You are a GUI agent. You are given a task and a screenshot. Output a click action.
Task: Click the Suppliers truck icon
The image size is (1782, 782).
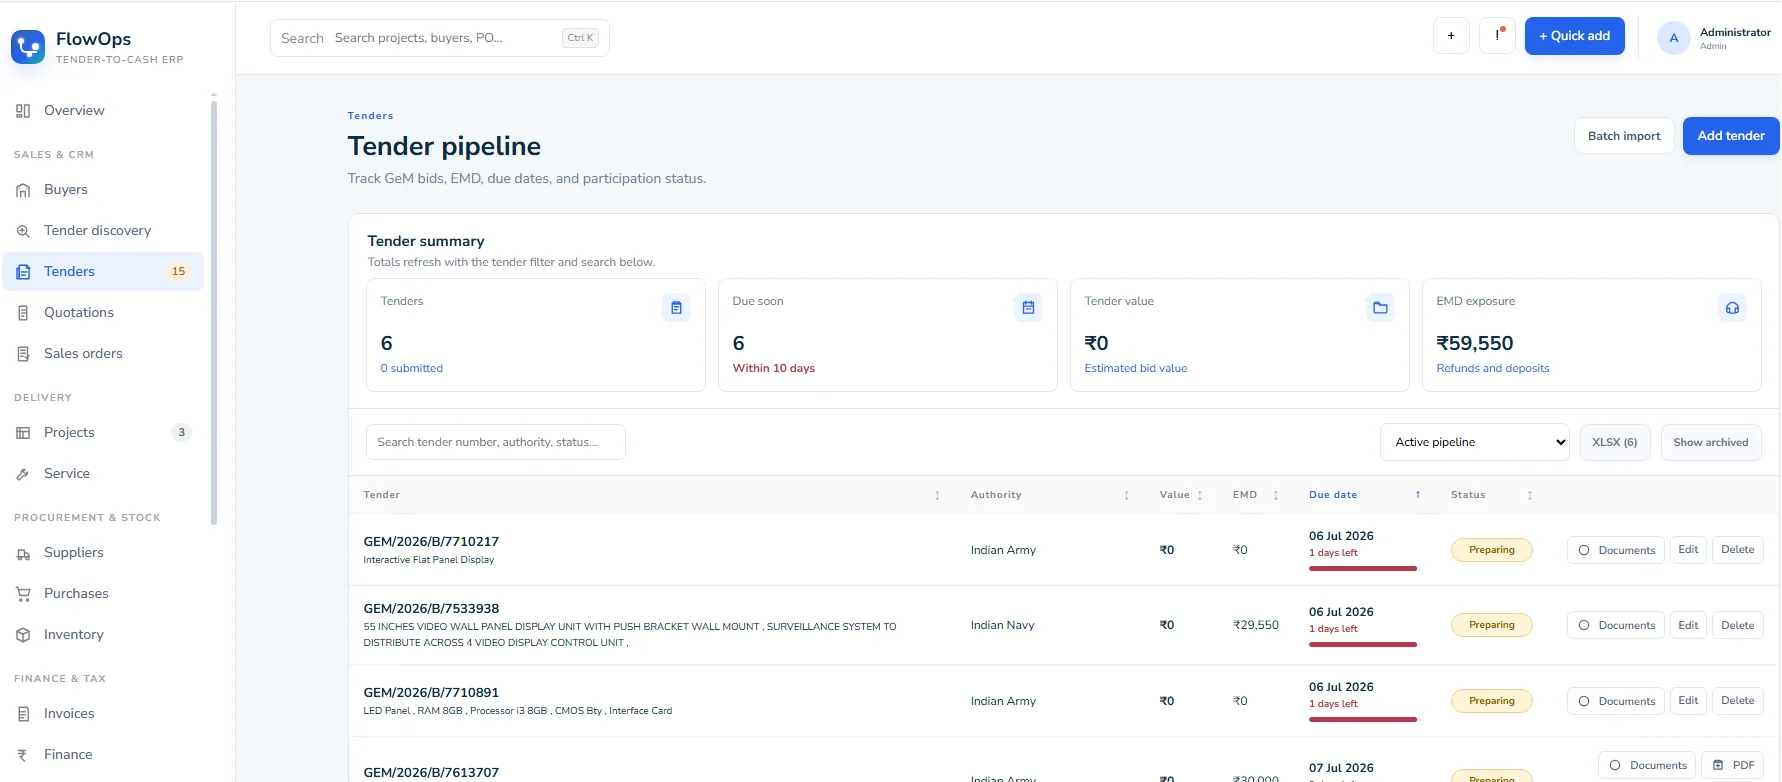(x=23, y=553)
